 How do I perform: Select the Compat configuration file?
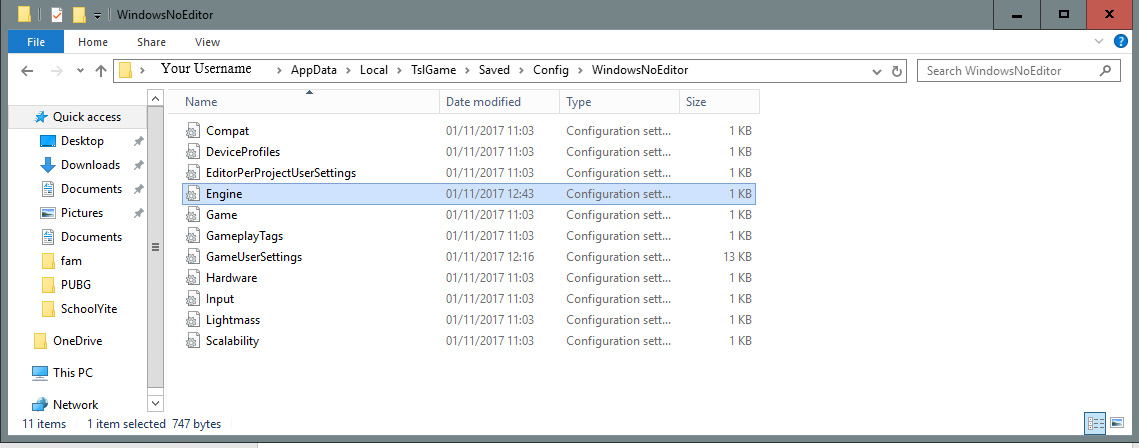[x=469, y=131]
